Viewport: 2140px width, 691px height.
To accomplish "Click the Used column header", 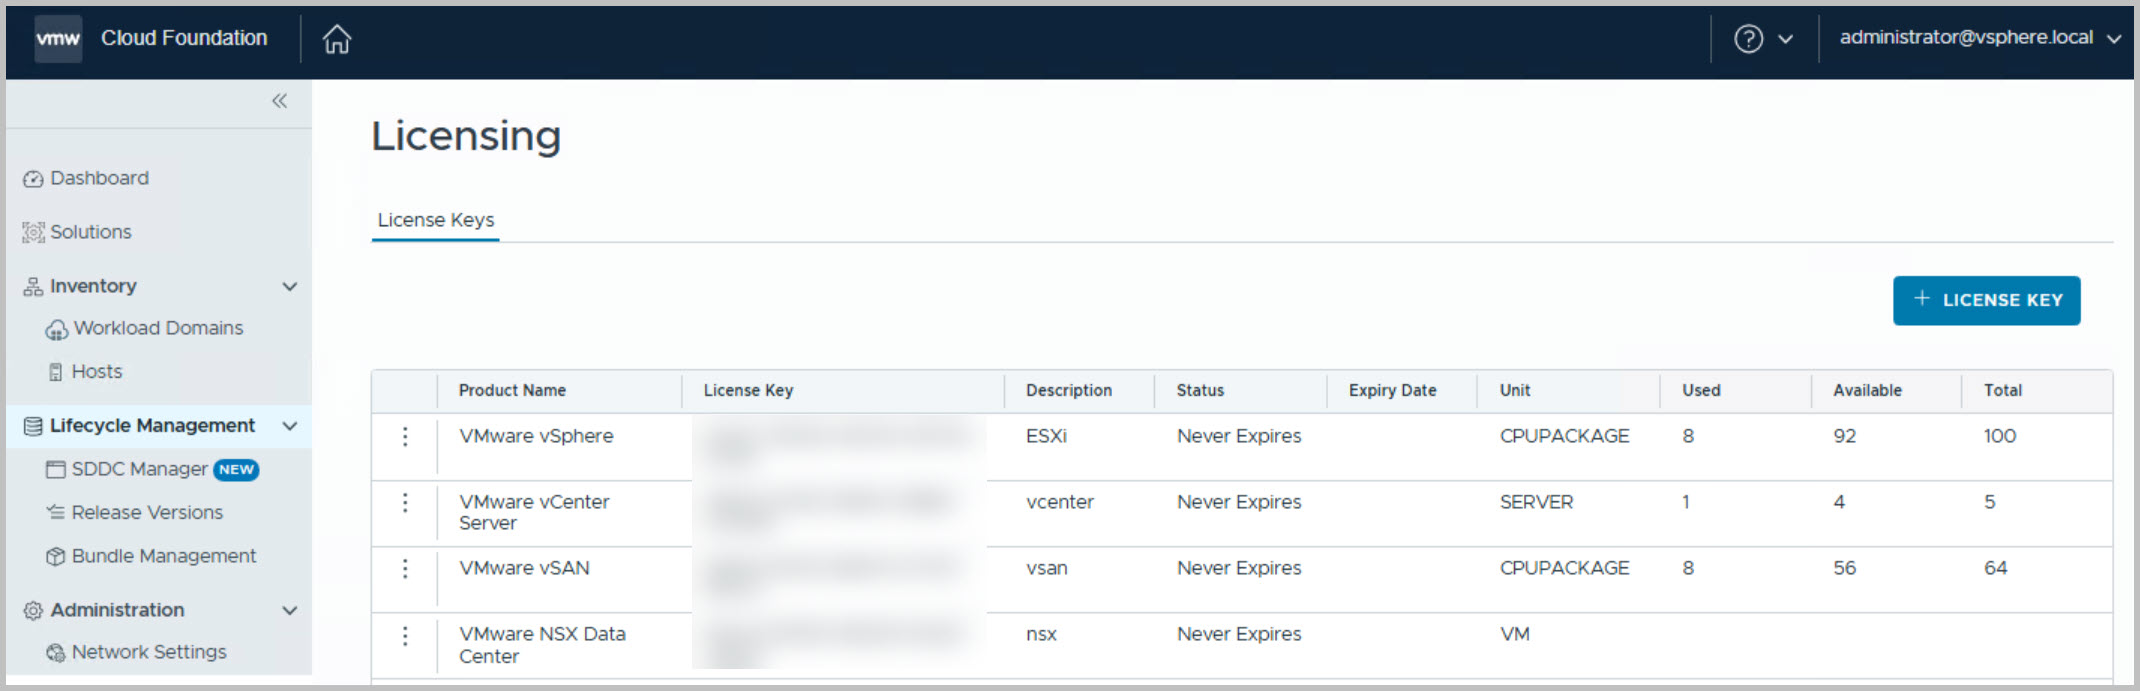I will tap(1701, 391).
